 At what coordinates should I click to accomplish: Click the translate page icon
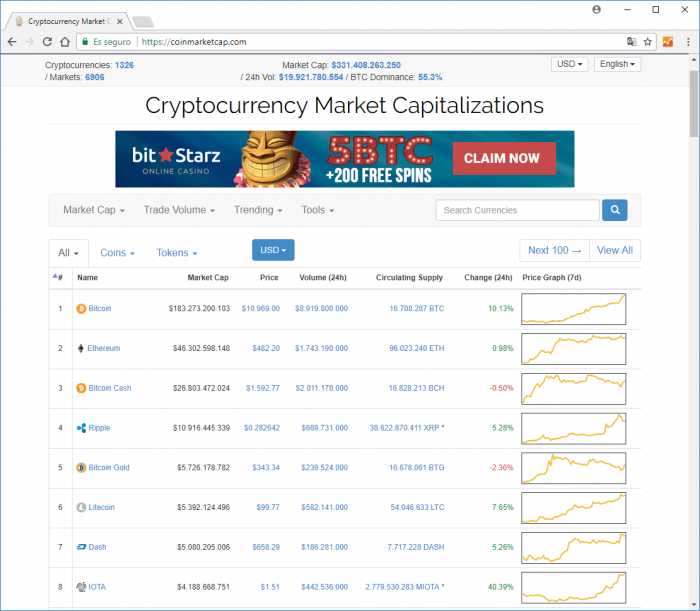pos(631,42)
